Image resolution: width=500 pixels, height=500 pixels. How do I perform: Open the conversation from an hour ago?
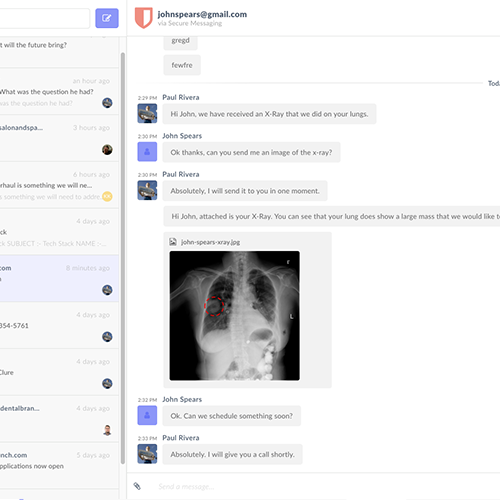coord(59,92)
